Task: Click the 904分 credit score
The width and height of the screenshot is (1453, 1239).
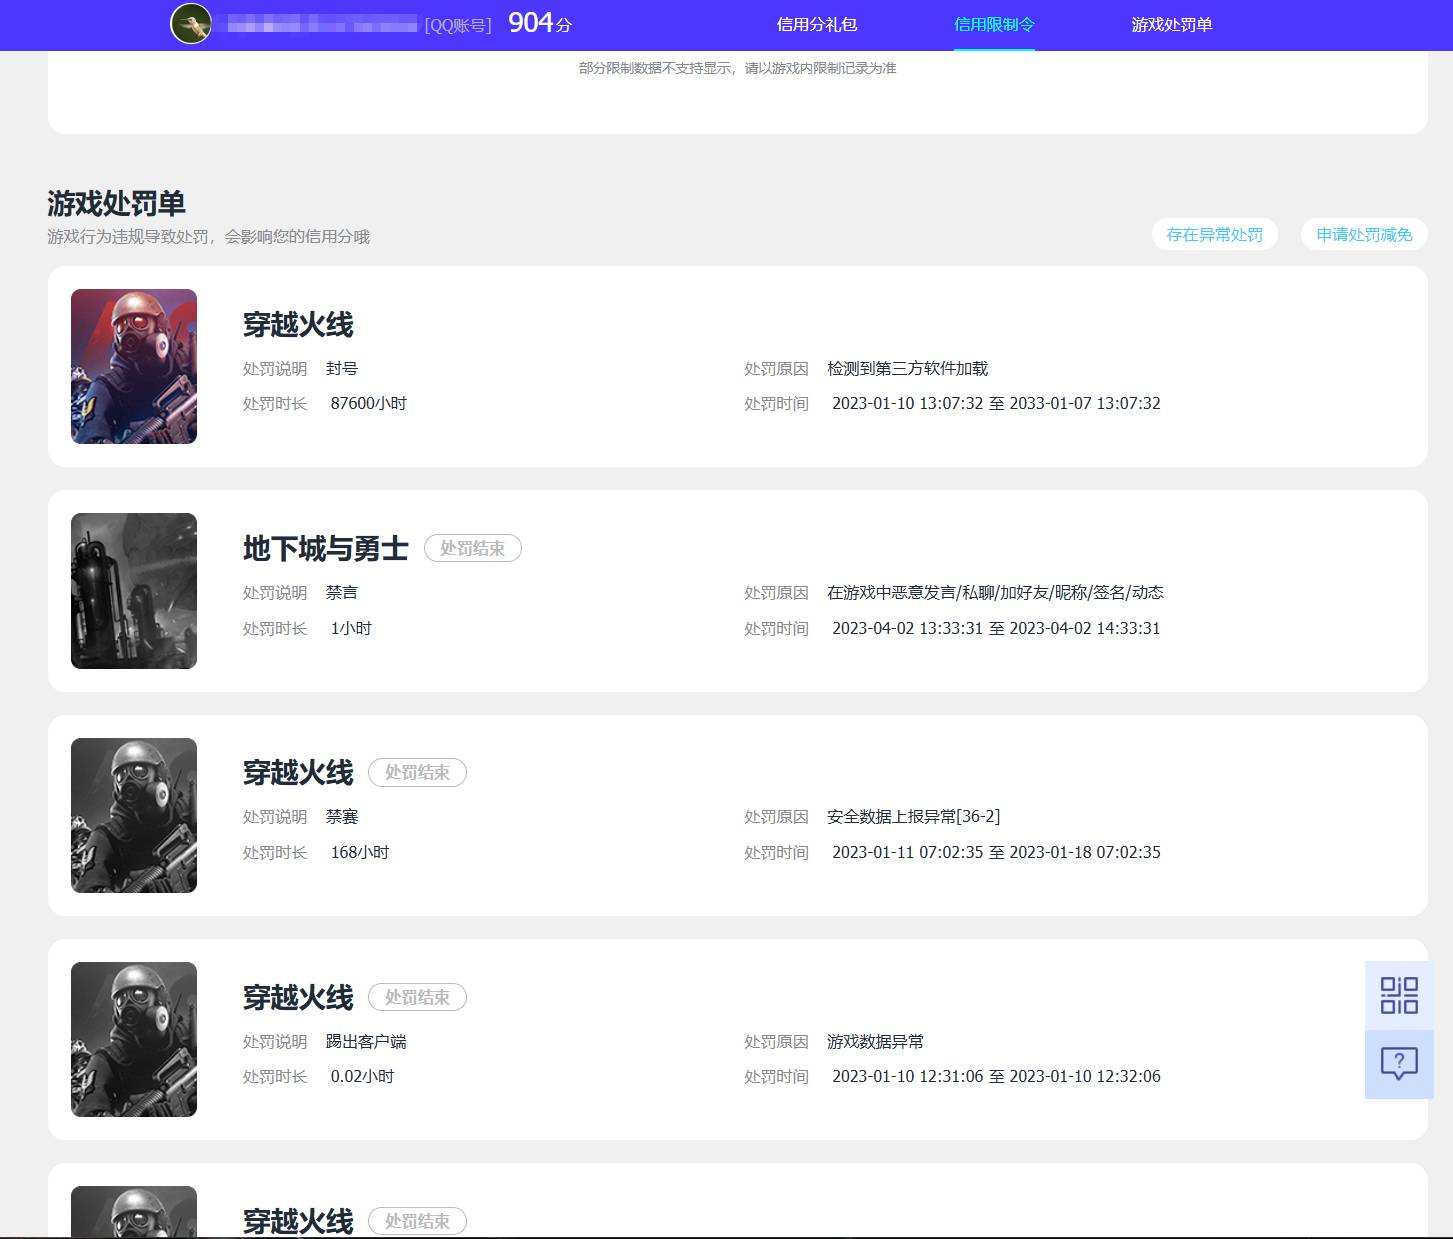Action: 540,23
